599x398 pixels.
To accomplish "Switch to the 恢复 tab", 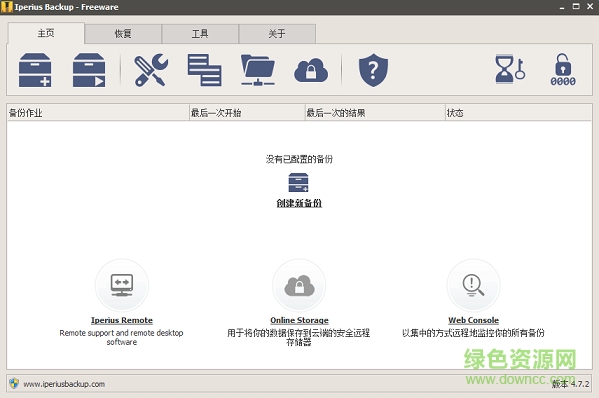I will click(123, 34).
